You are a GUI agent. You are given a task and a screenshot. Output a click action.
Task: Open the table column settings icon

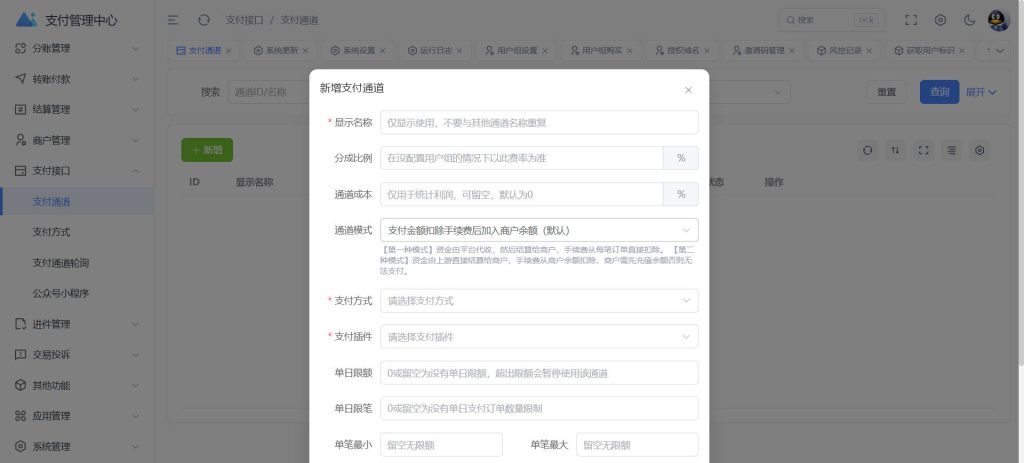pos(980,150)
